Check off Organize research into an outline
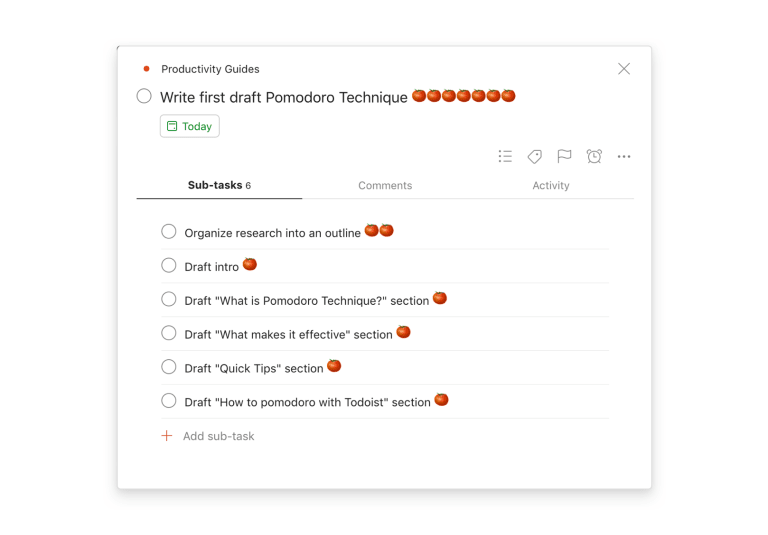This screenshot has width=768, height=535. 169,231
